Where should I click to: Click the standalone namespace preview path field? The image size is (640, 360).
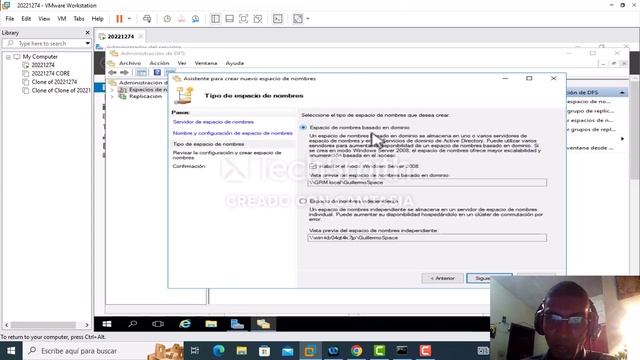pos(427,238)
